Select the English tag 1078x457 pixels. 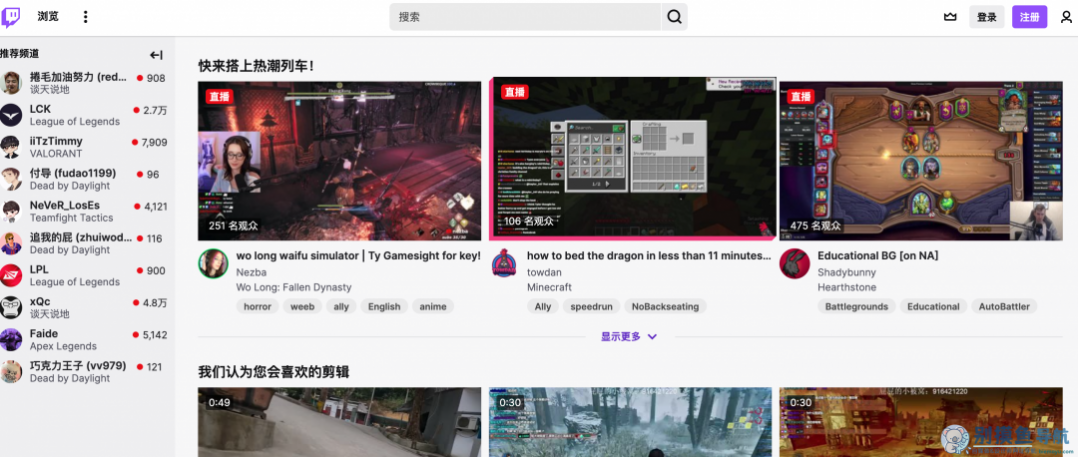tap(384, 306)
